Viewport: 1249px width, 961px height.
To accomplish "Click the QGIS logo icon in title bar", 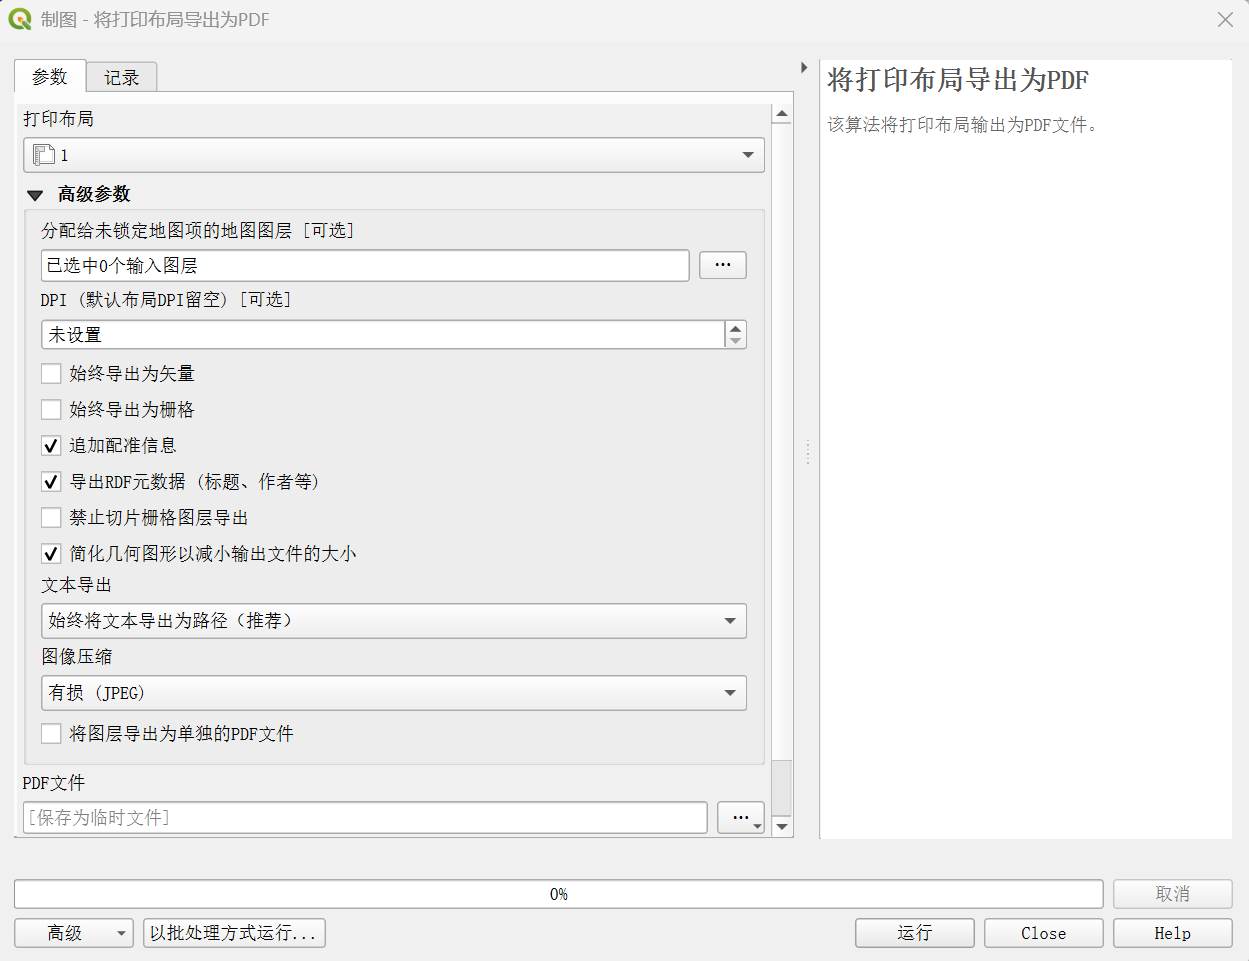I will [20, 19].
